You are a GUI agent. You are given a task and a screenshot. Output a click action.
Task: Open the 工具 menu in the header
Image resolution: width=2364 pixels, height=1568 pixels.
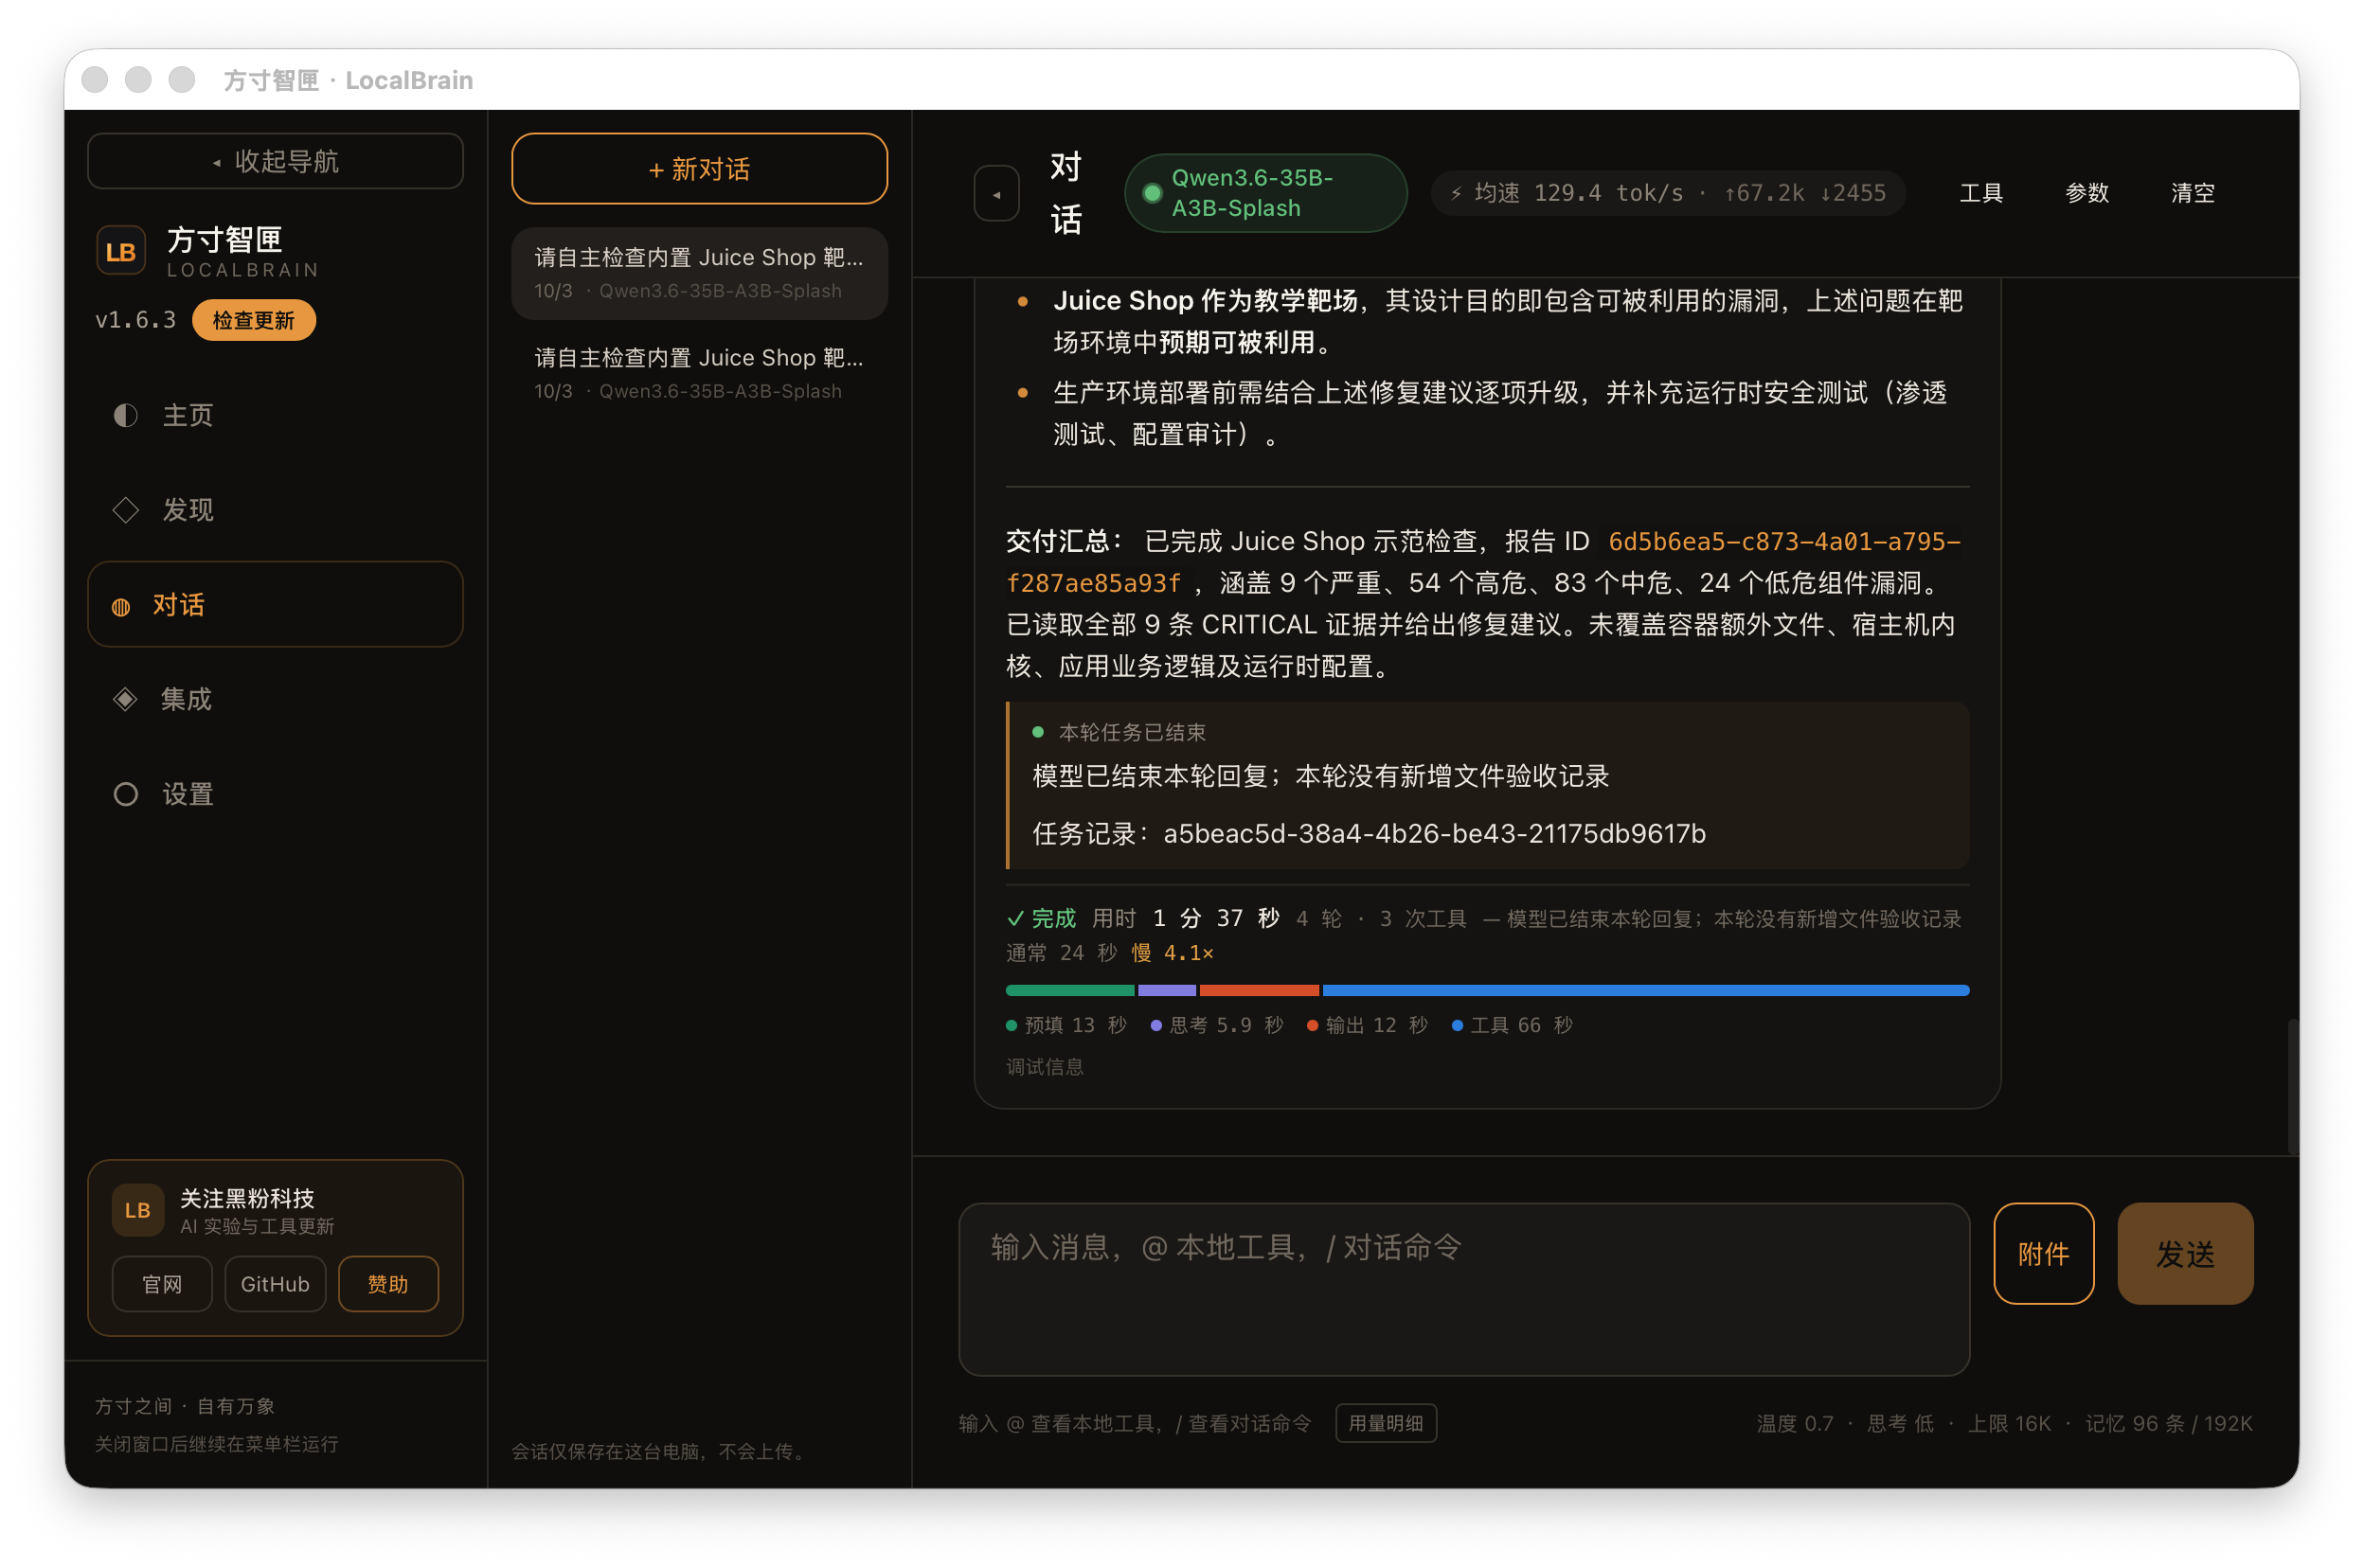[1981, 193]
